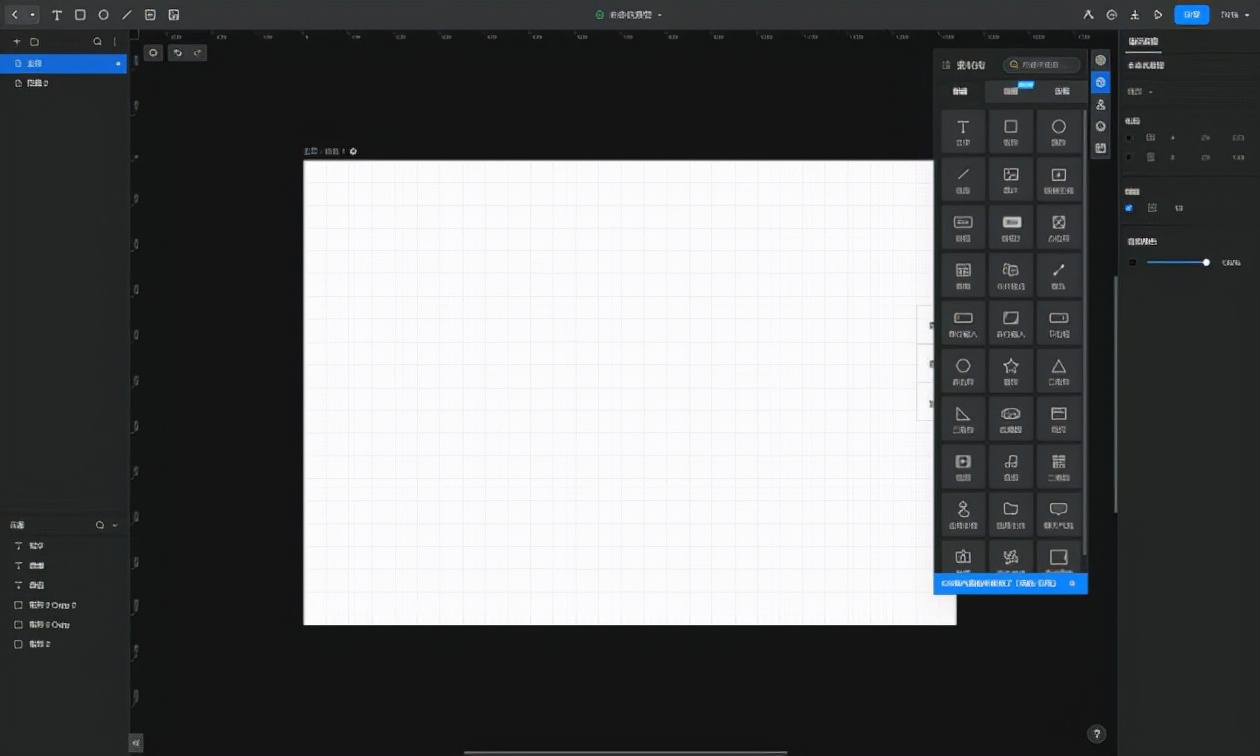This screenshot has width=1260, height=756.
Task: Add the music note audio component
Action: 1011,465
